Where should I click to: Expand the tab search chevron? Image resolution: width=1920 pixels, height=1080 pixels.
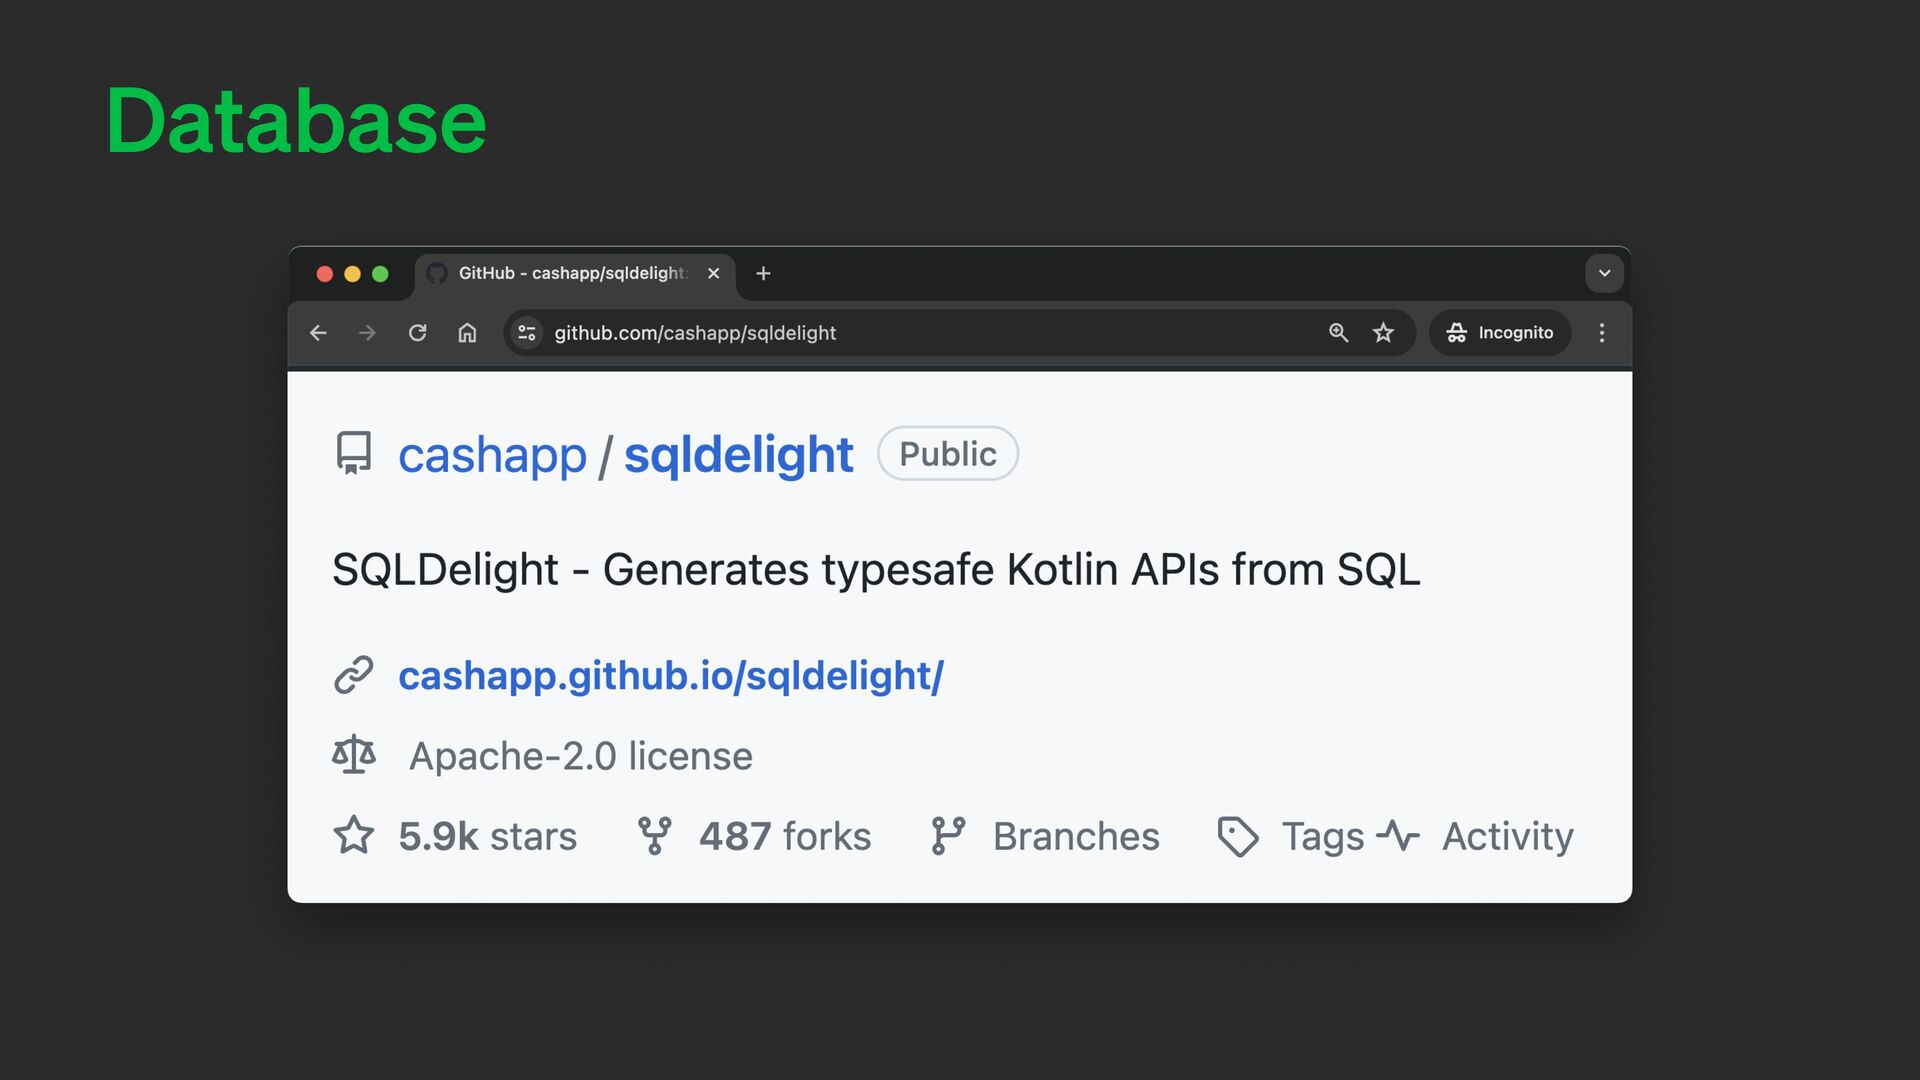[x=1604, y=273]
